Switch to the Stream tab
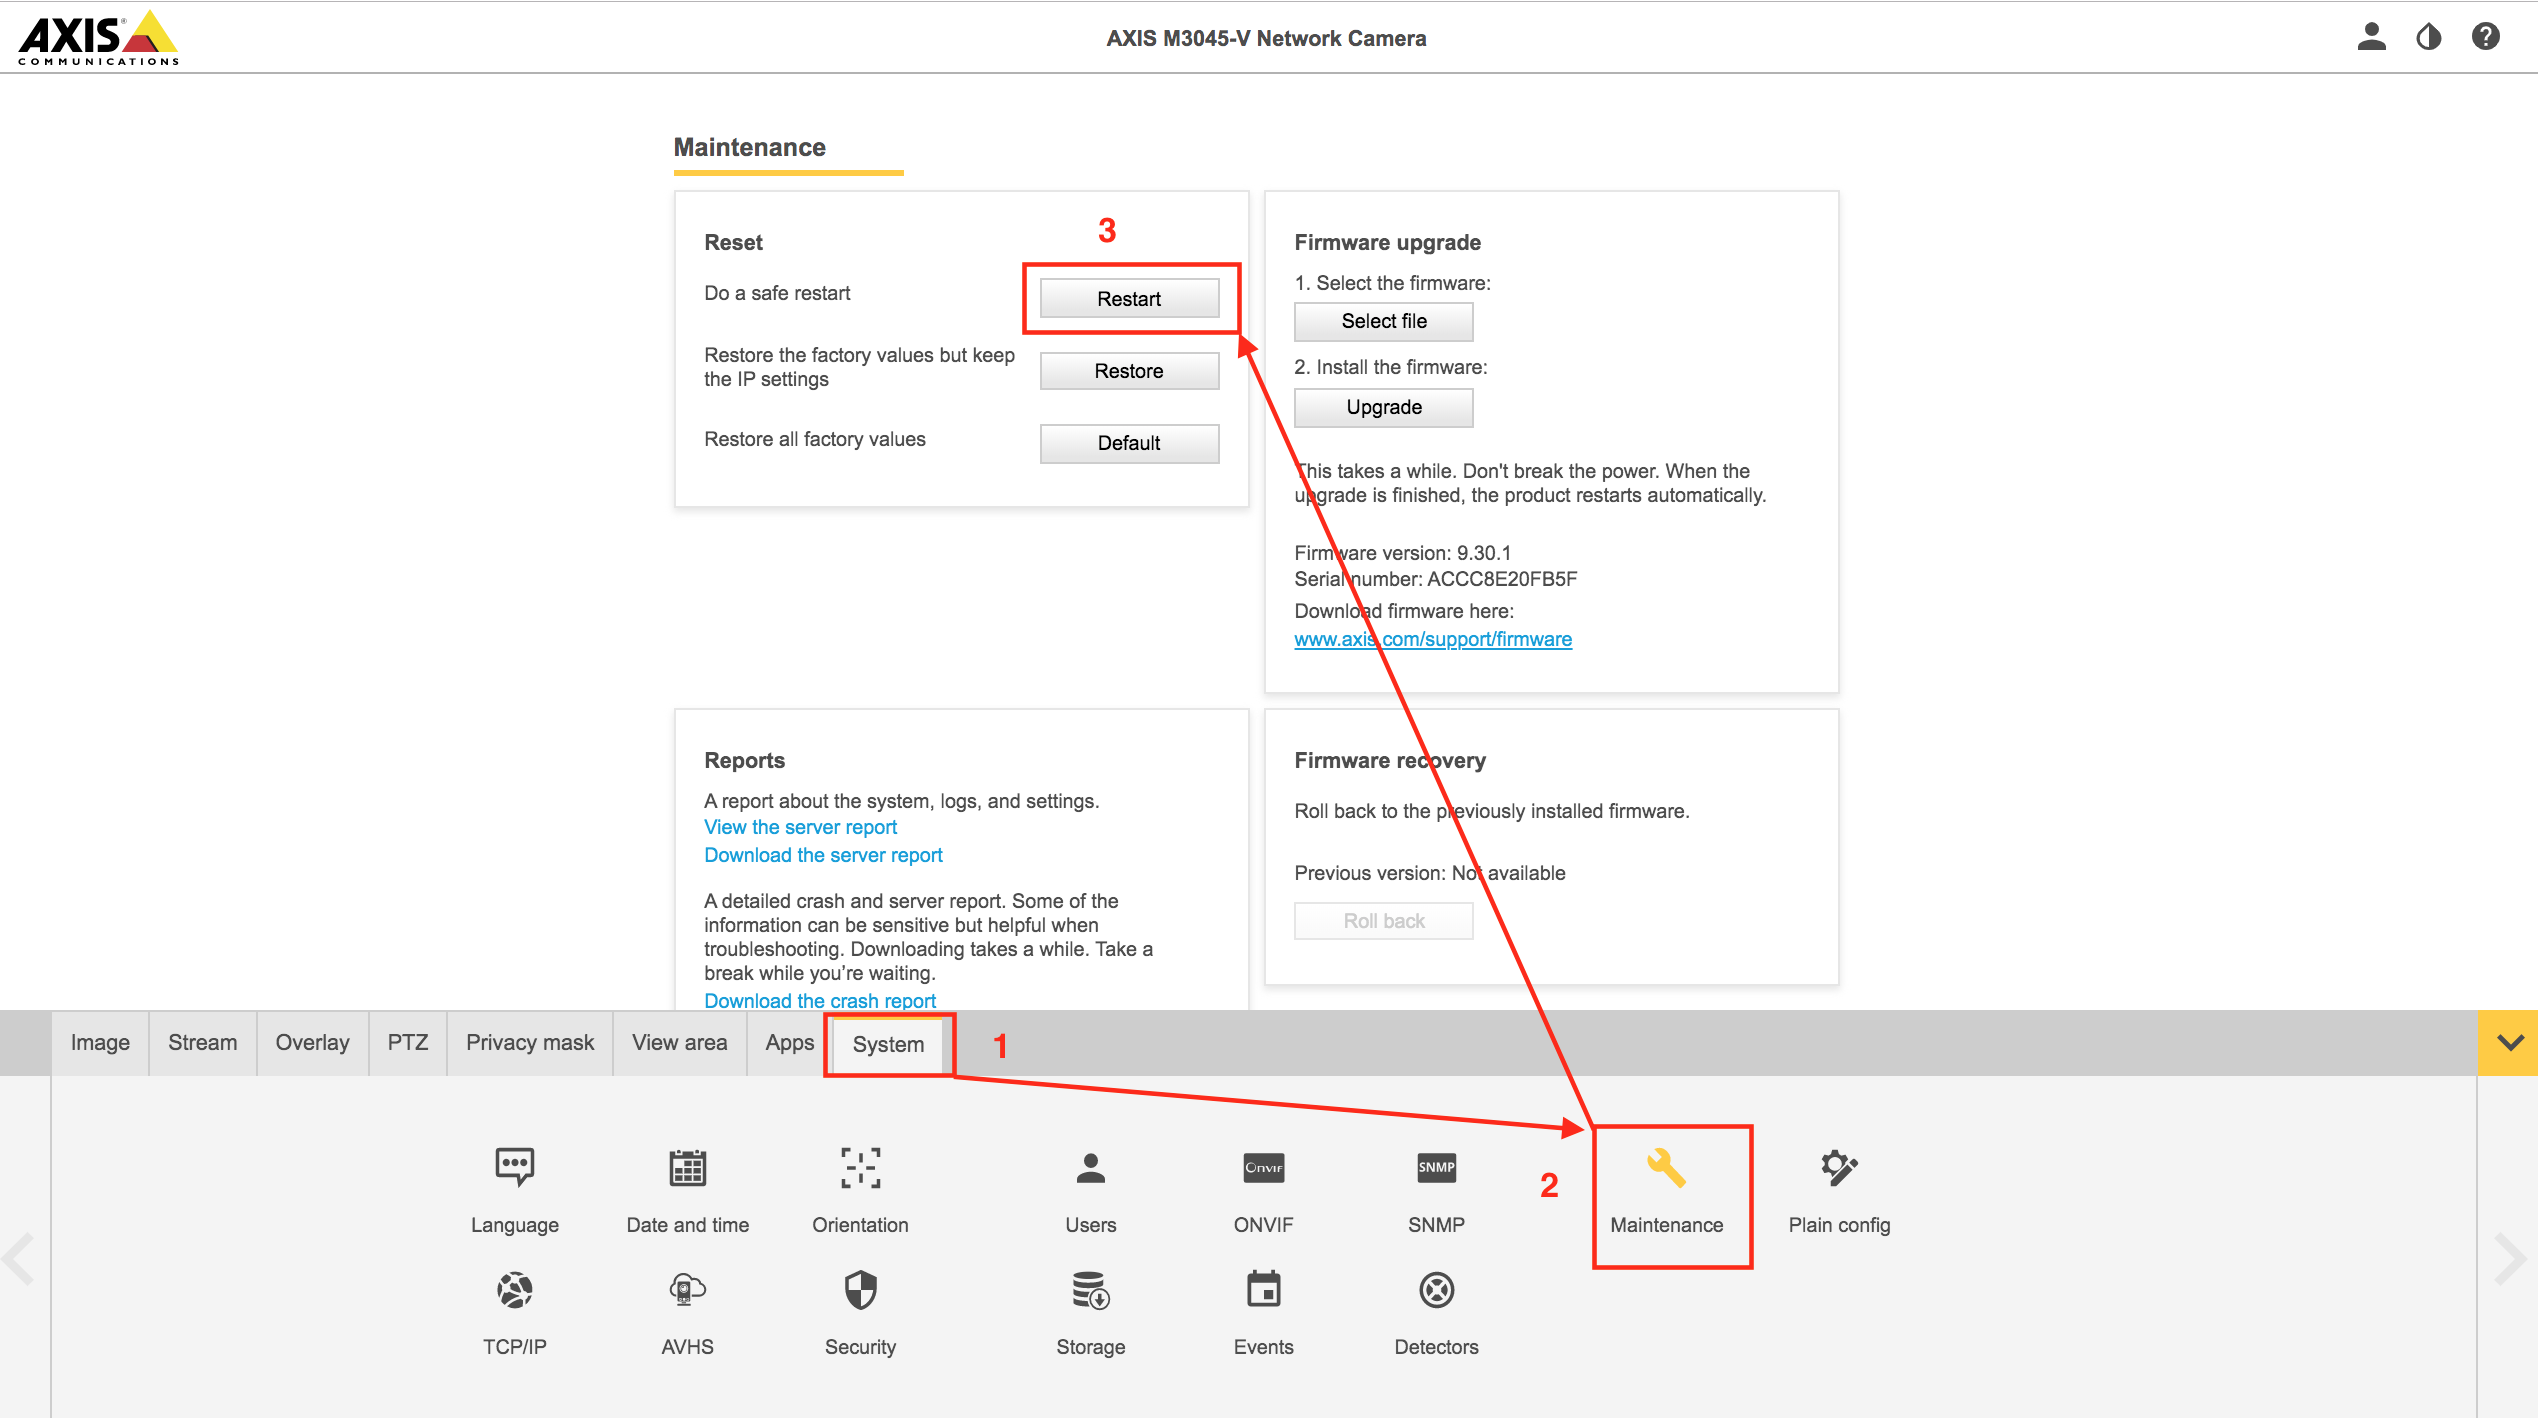This screenshot has width=2538, height=1418. click(203, 1043)
